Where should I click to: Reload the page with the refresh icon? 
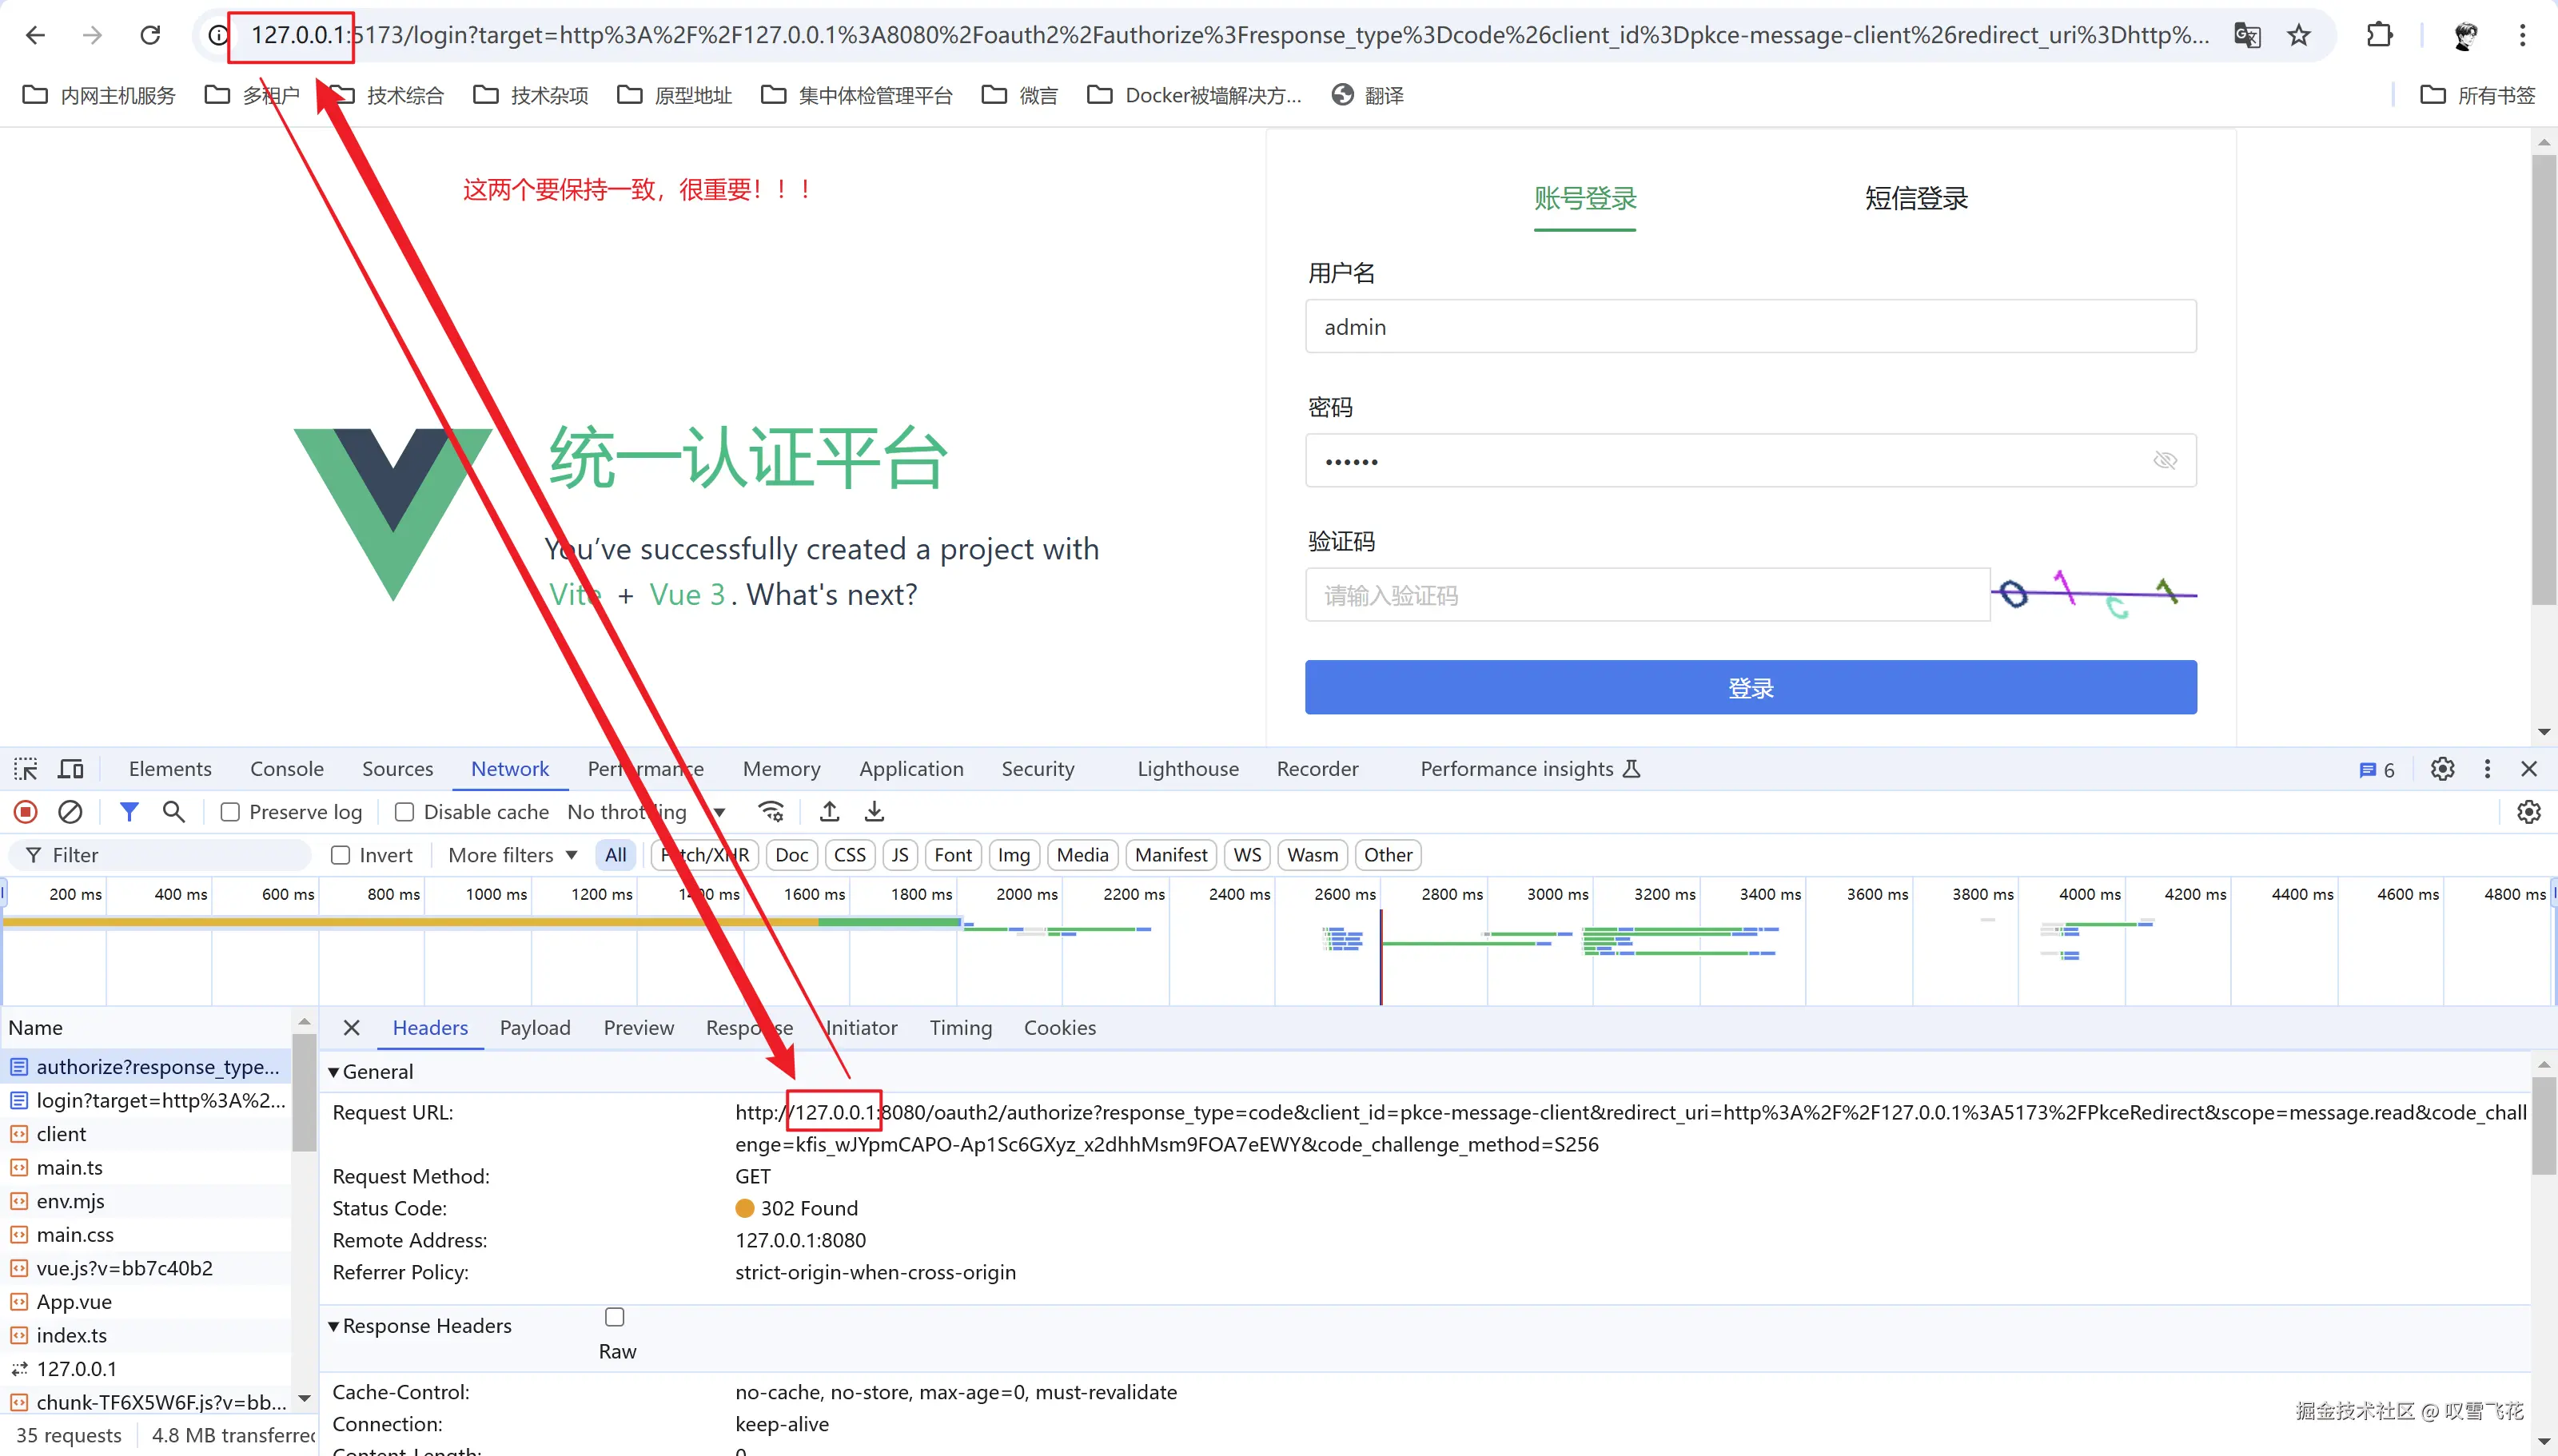coord(150,36)
